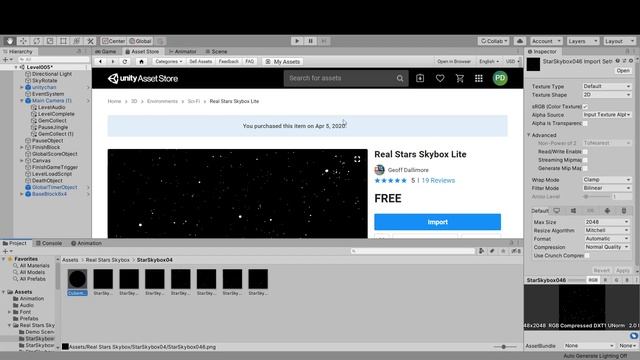Open My Assets page
The height and width of the screenshot is (360, 640).
(282, 62)
